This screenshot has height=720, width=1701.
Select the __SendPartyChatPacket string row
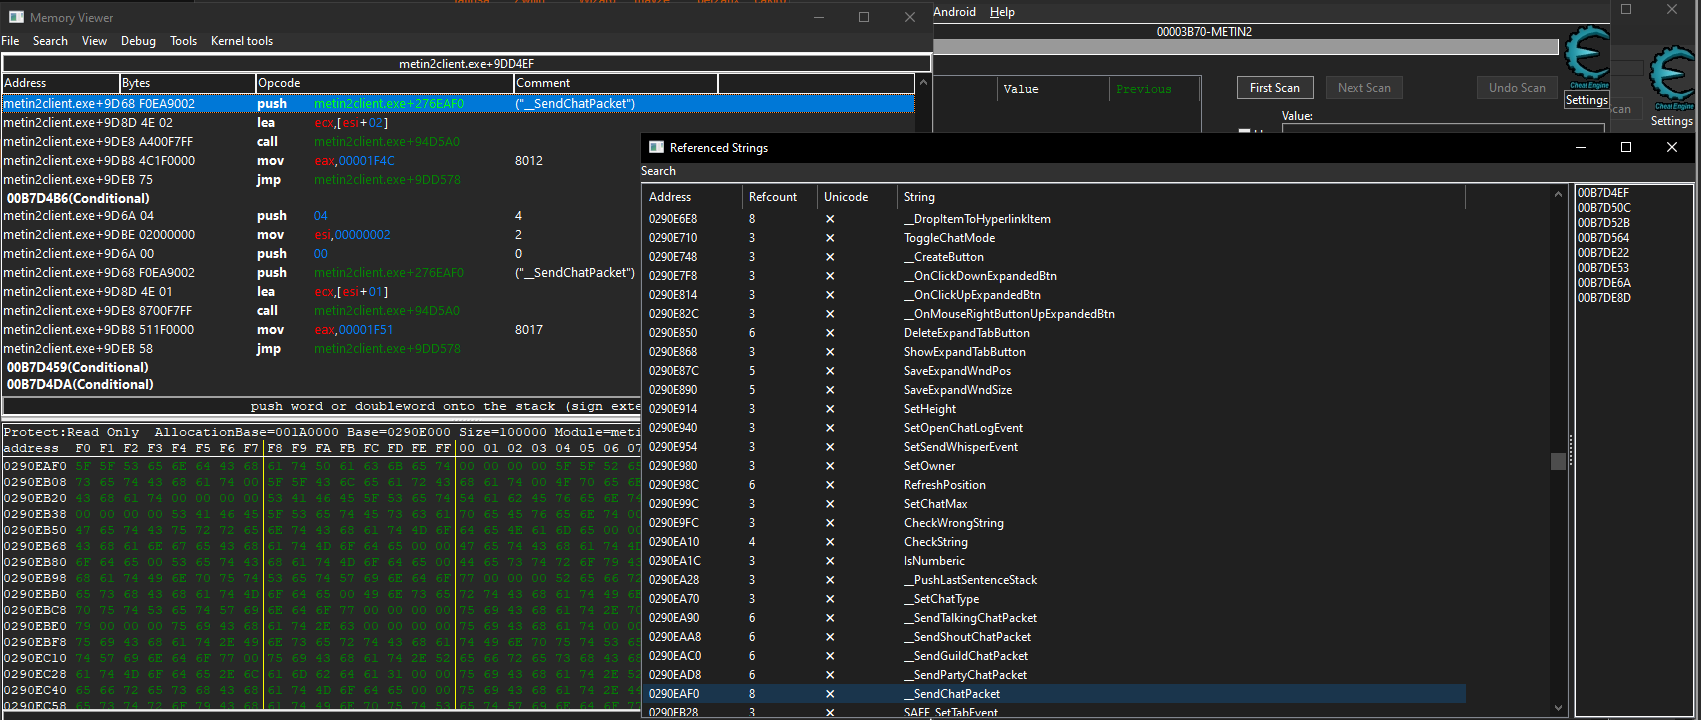[1054, 675]
